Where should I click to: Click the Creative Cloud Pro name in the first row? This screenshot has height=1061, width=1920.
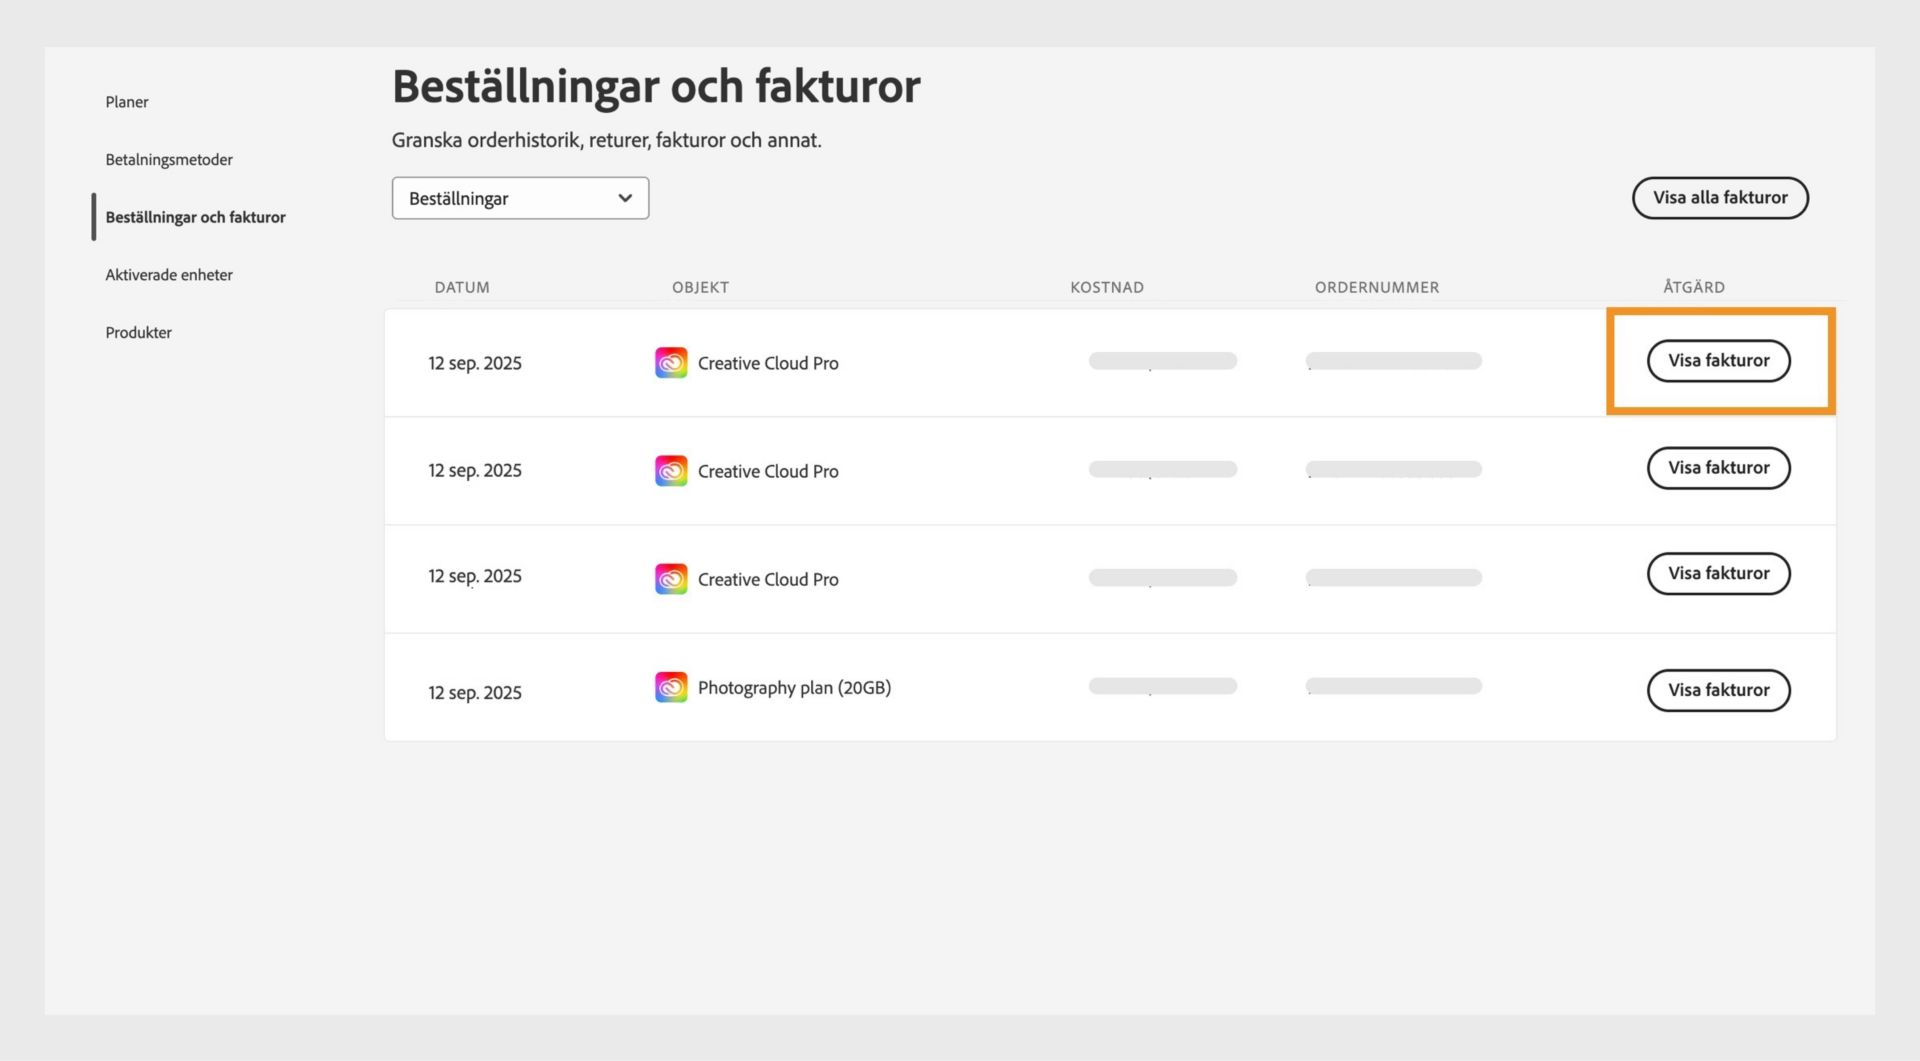[768, 363]
